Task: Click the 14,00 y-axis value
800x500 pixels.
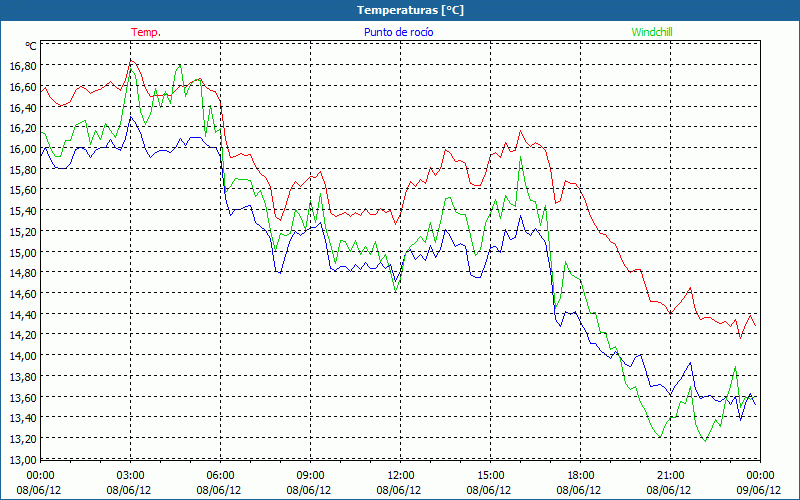Action: 23,356
